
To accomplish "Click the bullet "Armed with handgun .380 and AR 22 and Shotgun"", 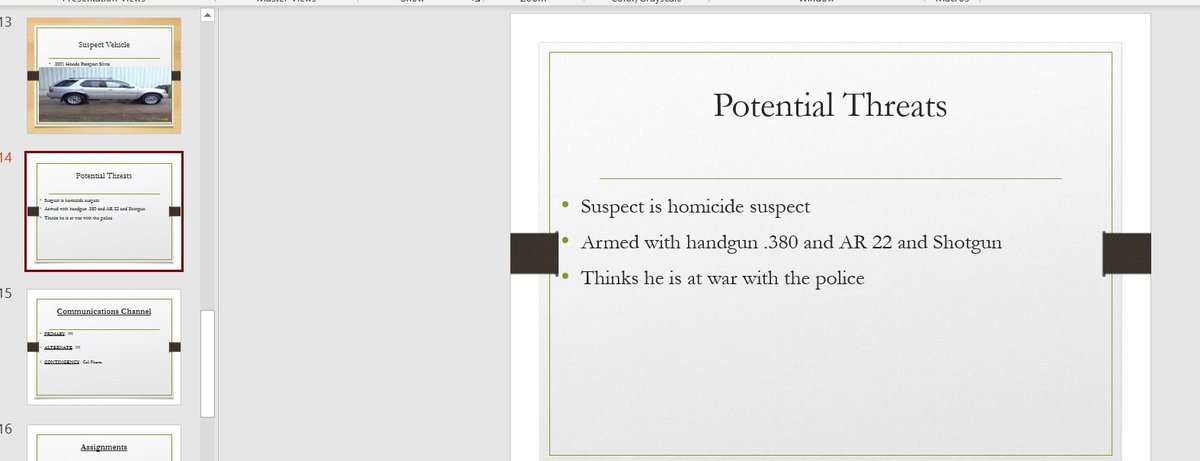I will (791, 243).
